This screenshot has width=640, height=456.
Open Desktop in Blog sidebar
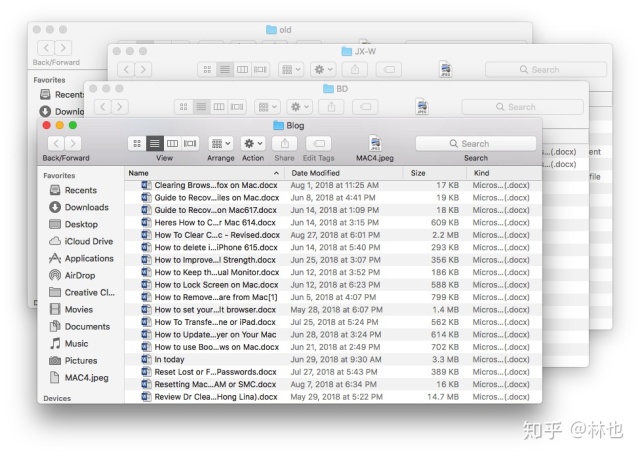[x=73, y=224]
